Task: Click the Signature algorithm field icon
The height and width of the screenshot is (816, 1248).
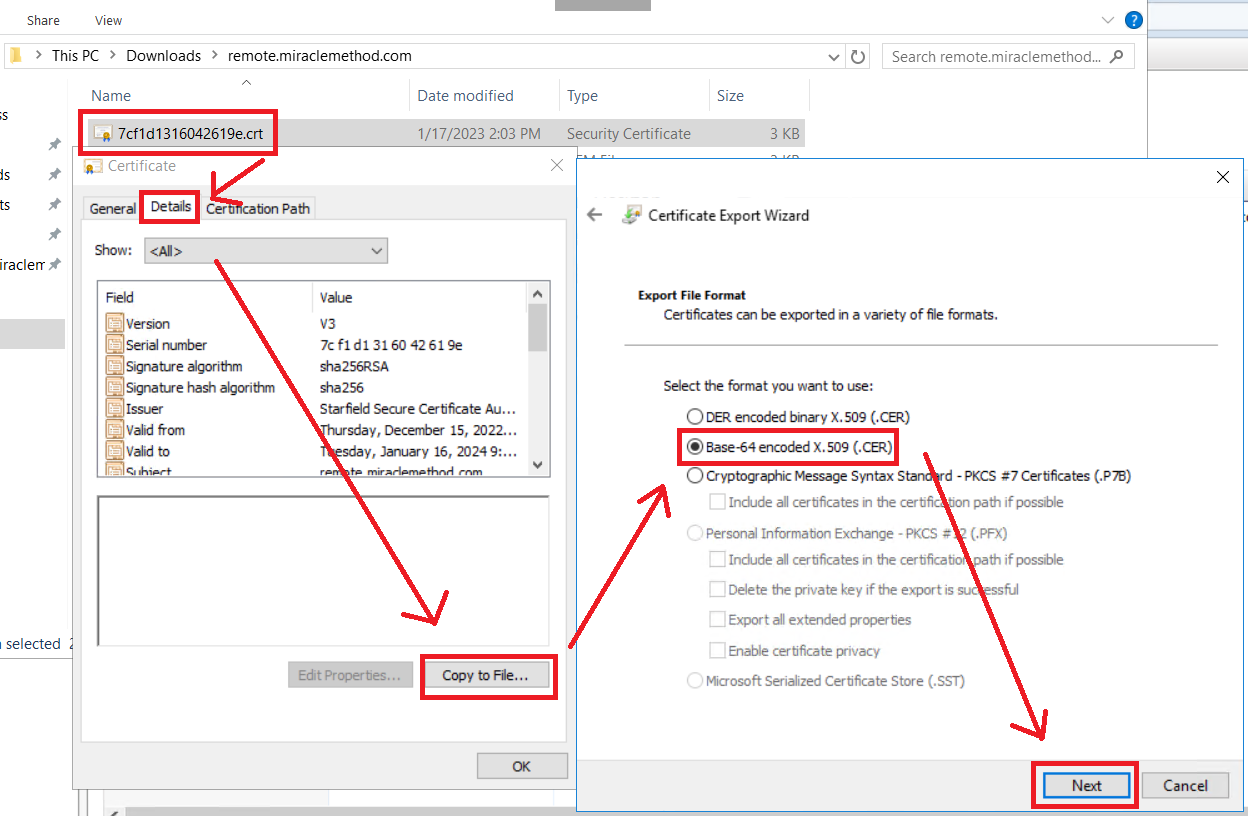Action: click(x=114, y=366)
